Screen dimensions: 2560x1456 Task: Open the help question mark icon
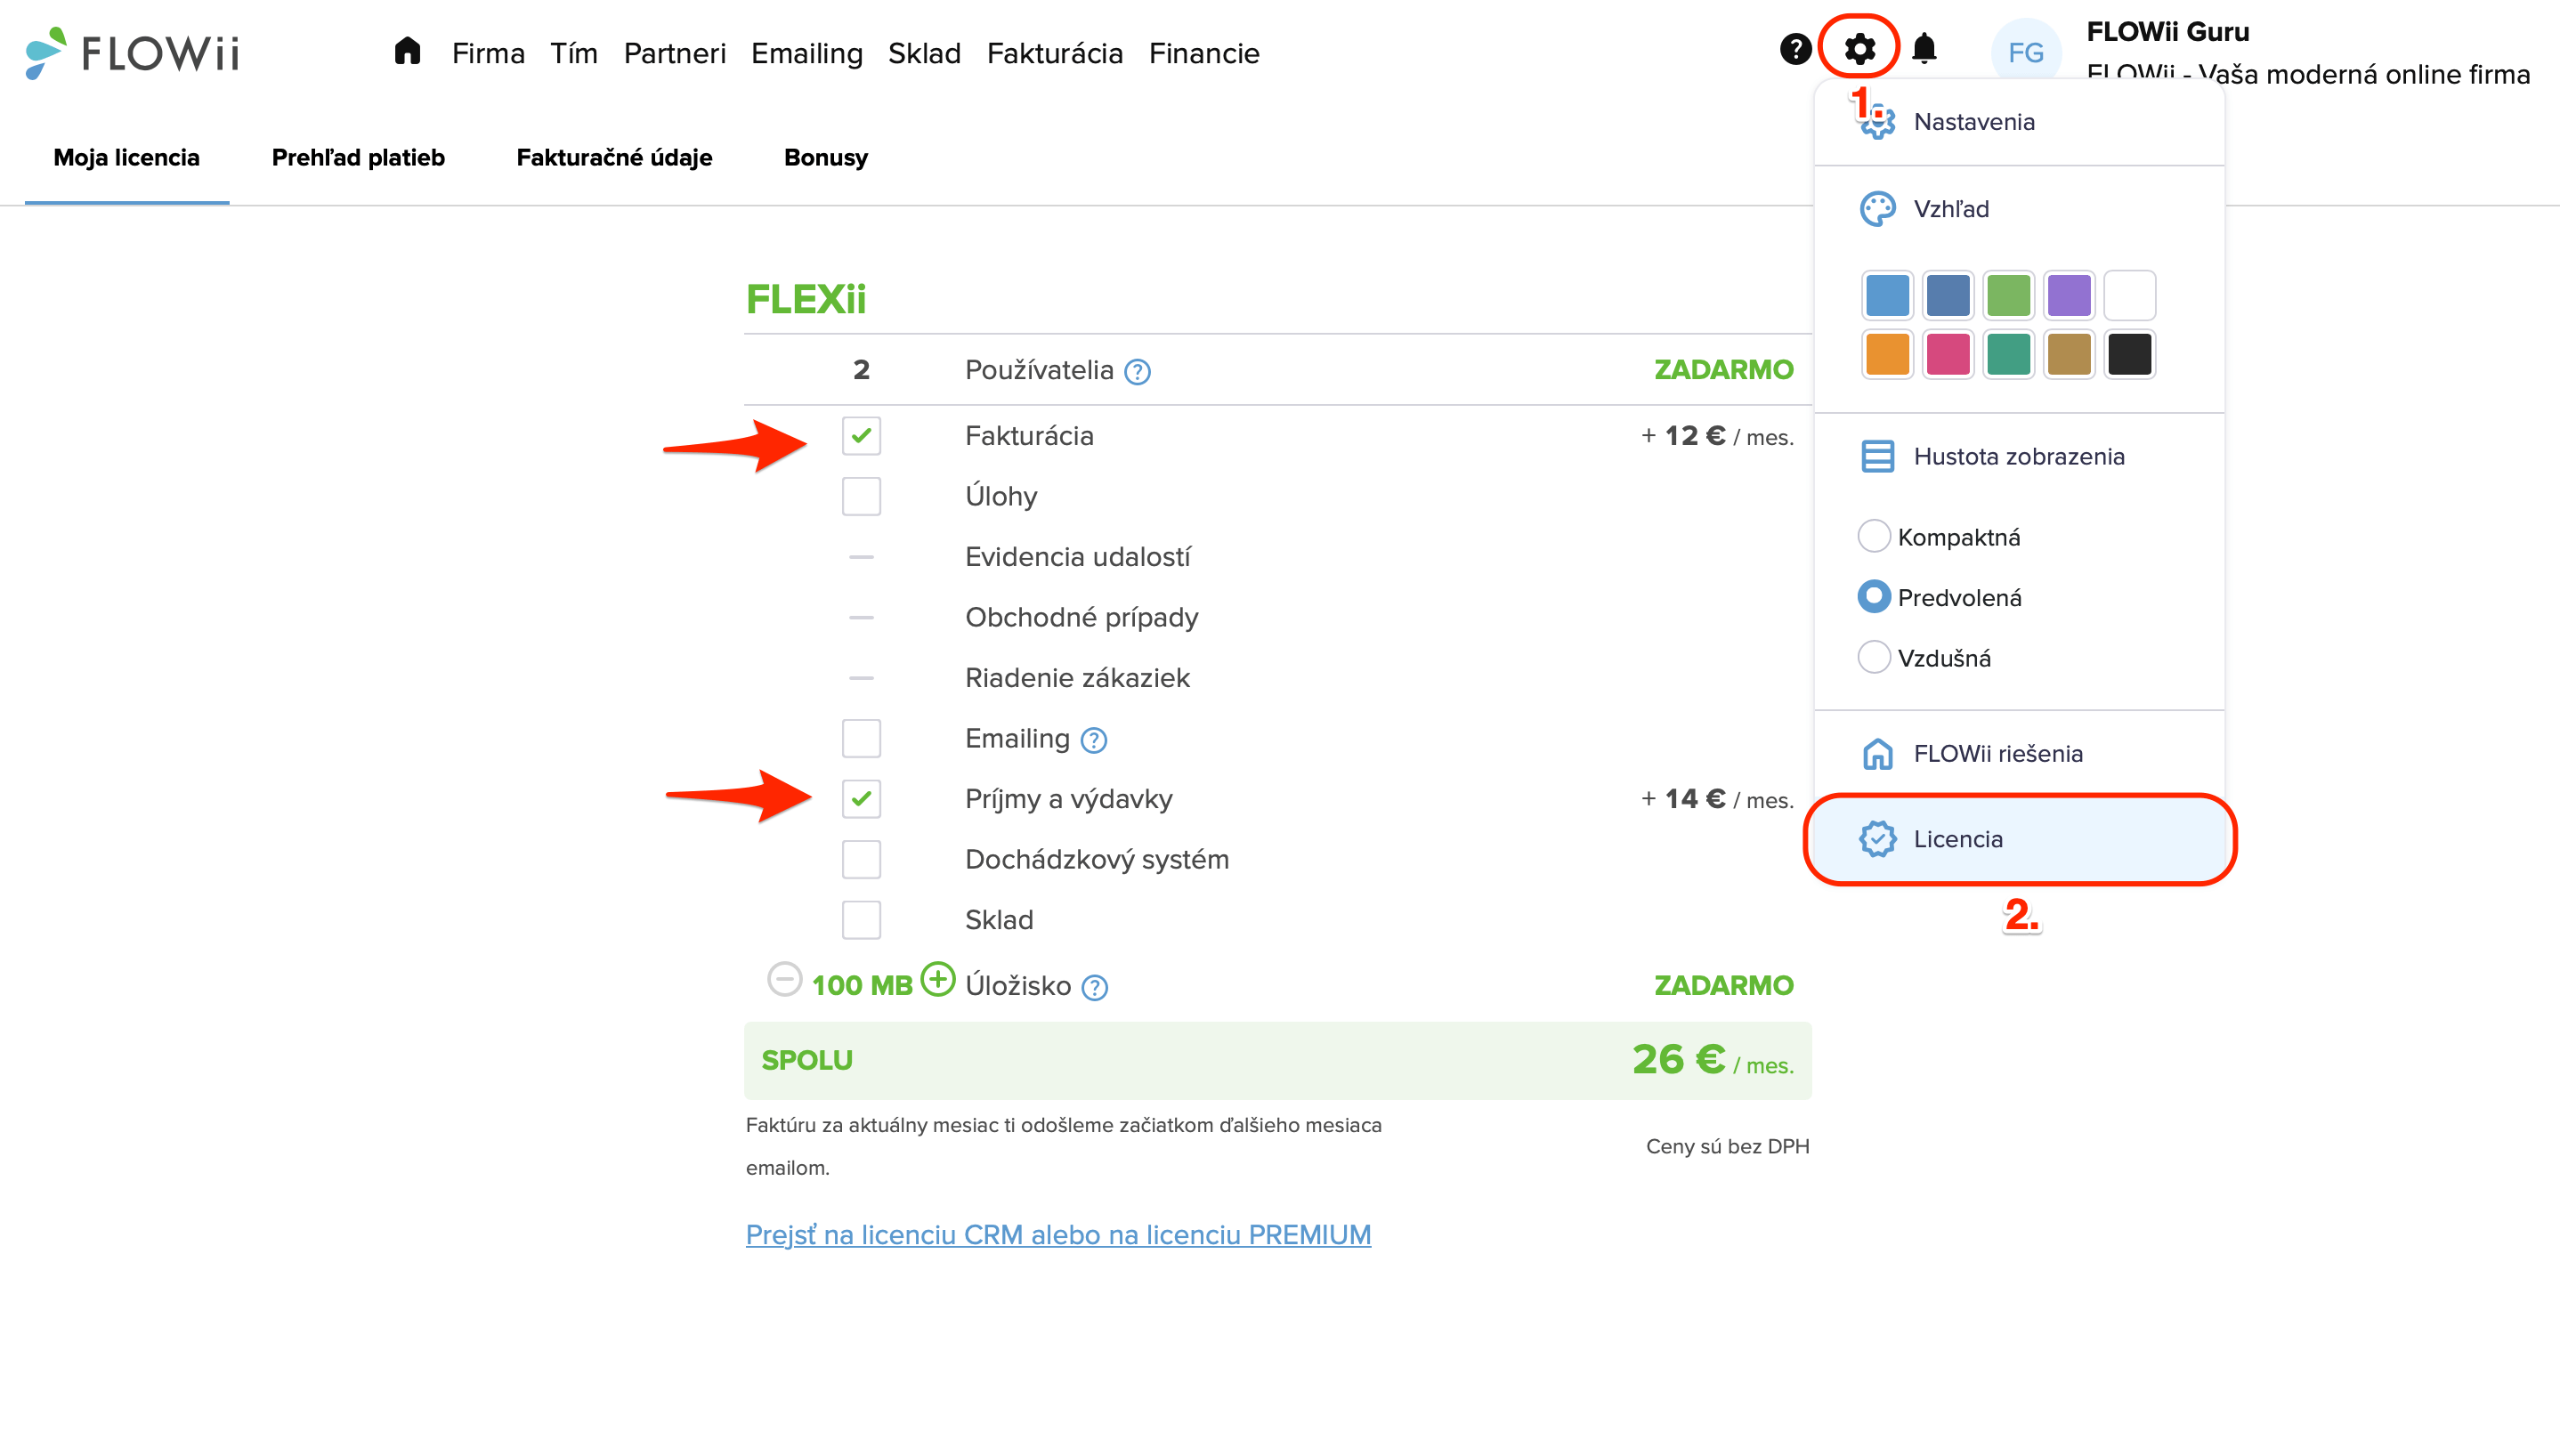pyautogui.click(x=1795, y=49)
